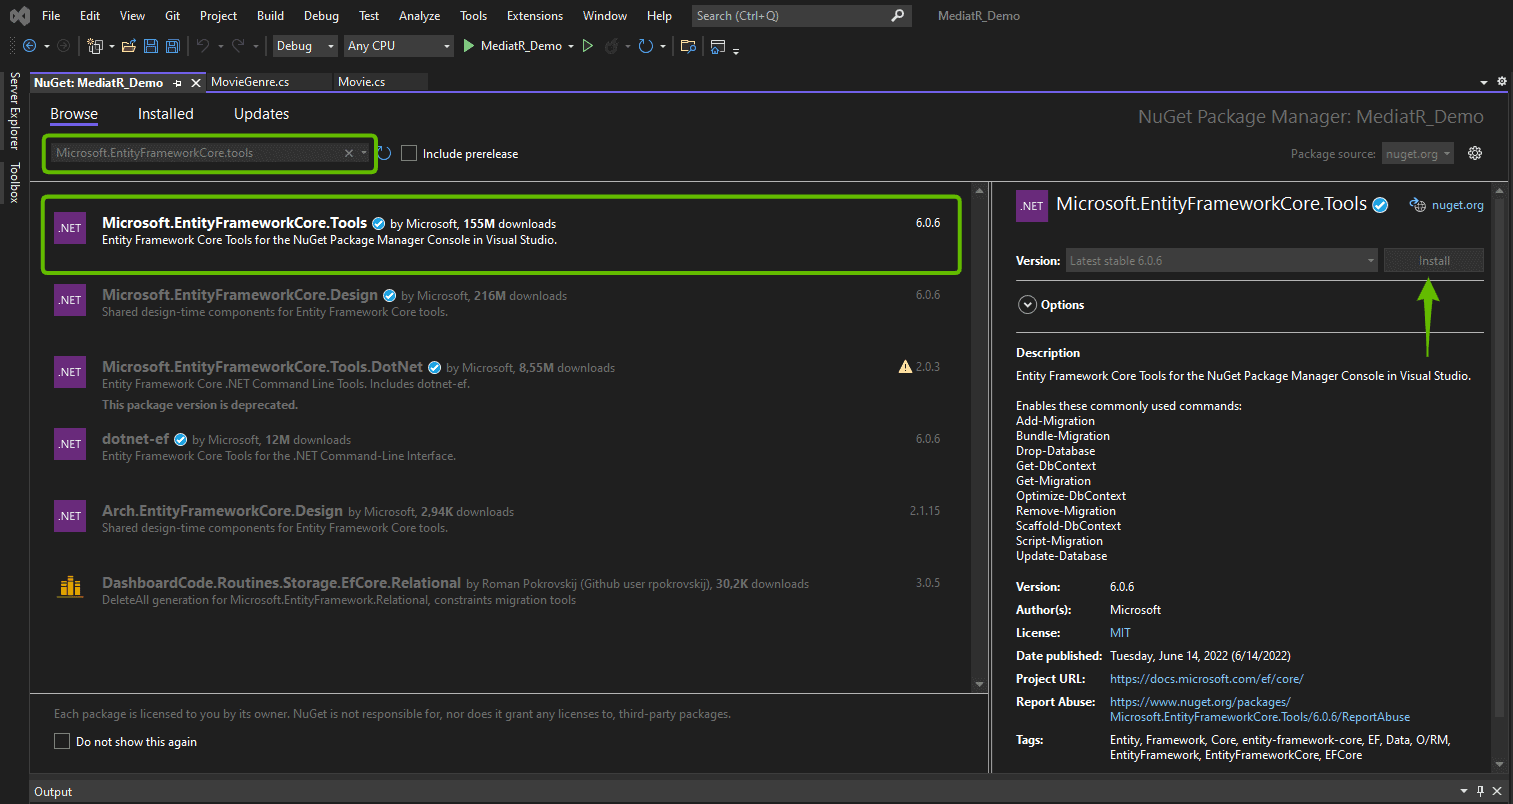Click the window layout home icon

point(718,46)
